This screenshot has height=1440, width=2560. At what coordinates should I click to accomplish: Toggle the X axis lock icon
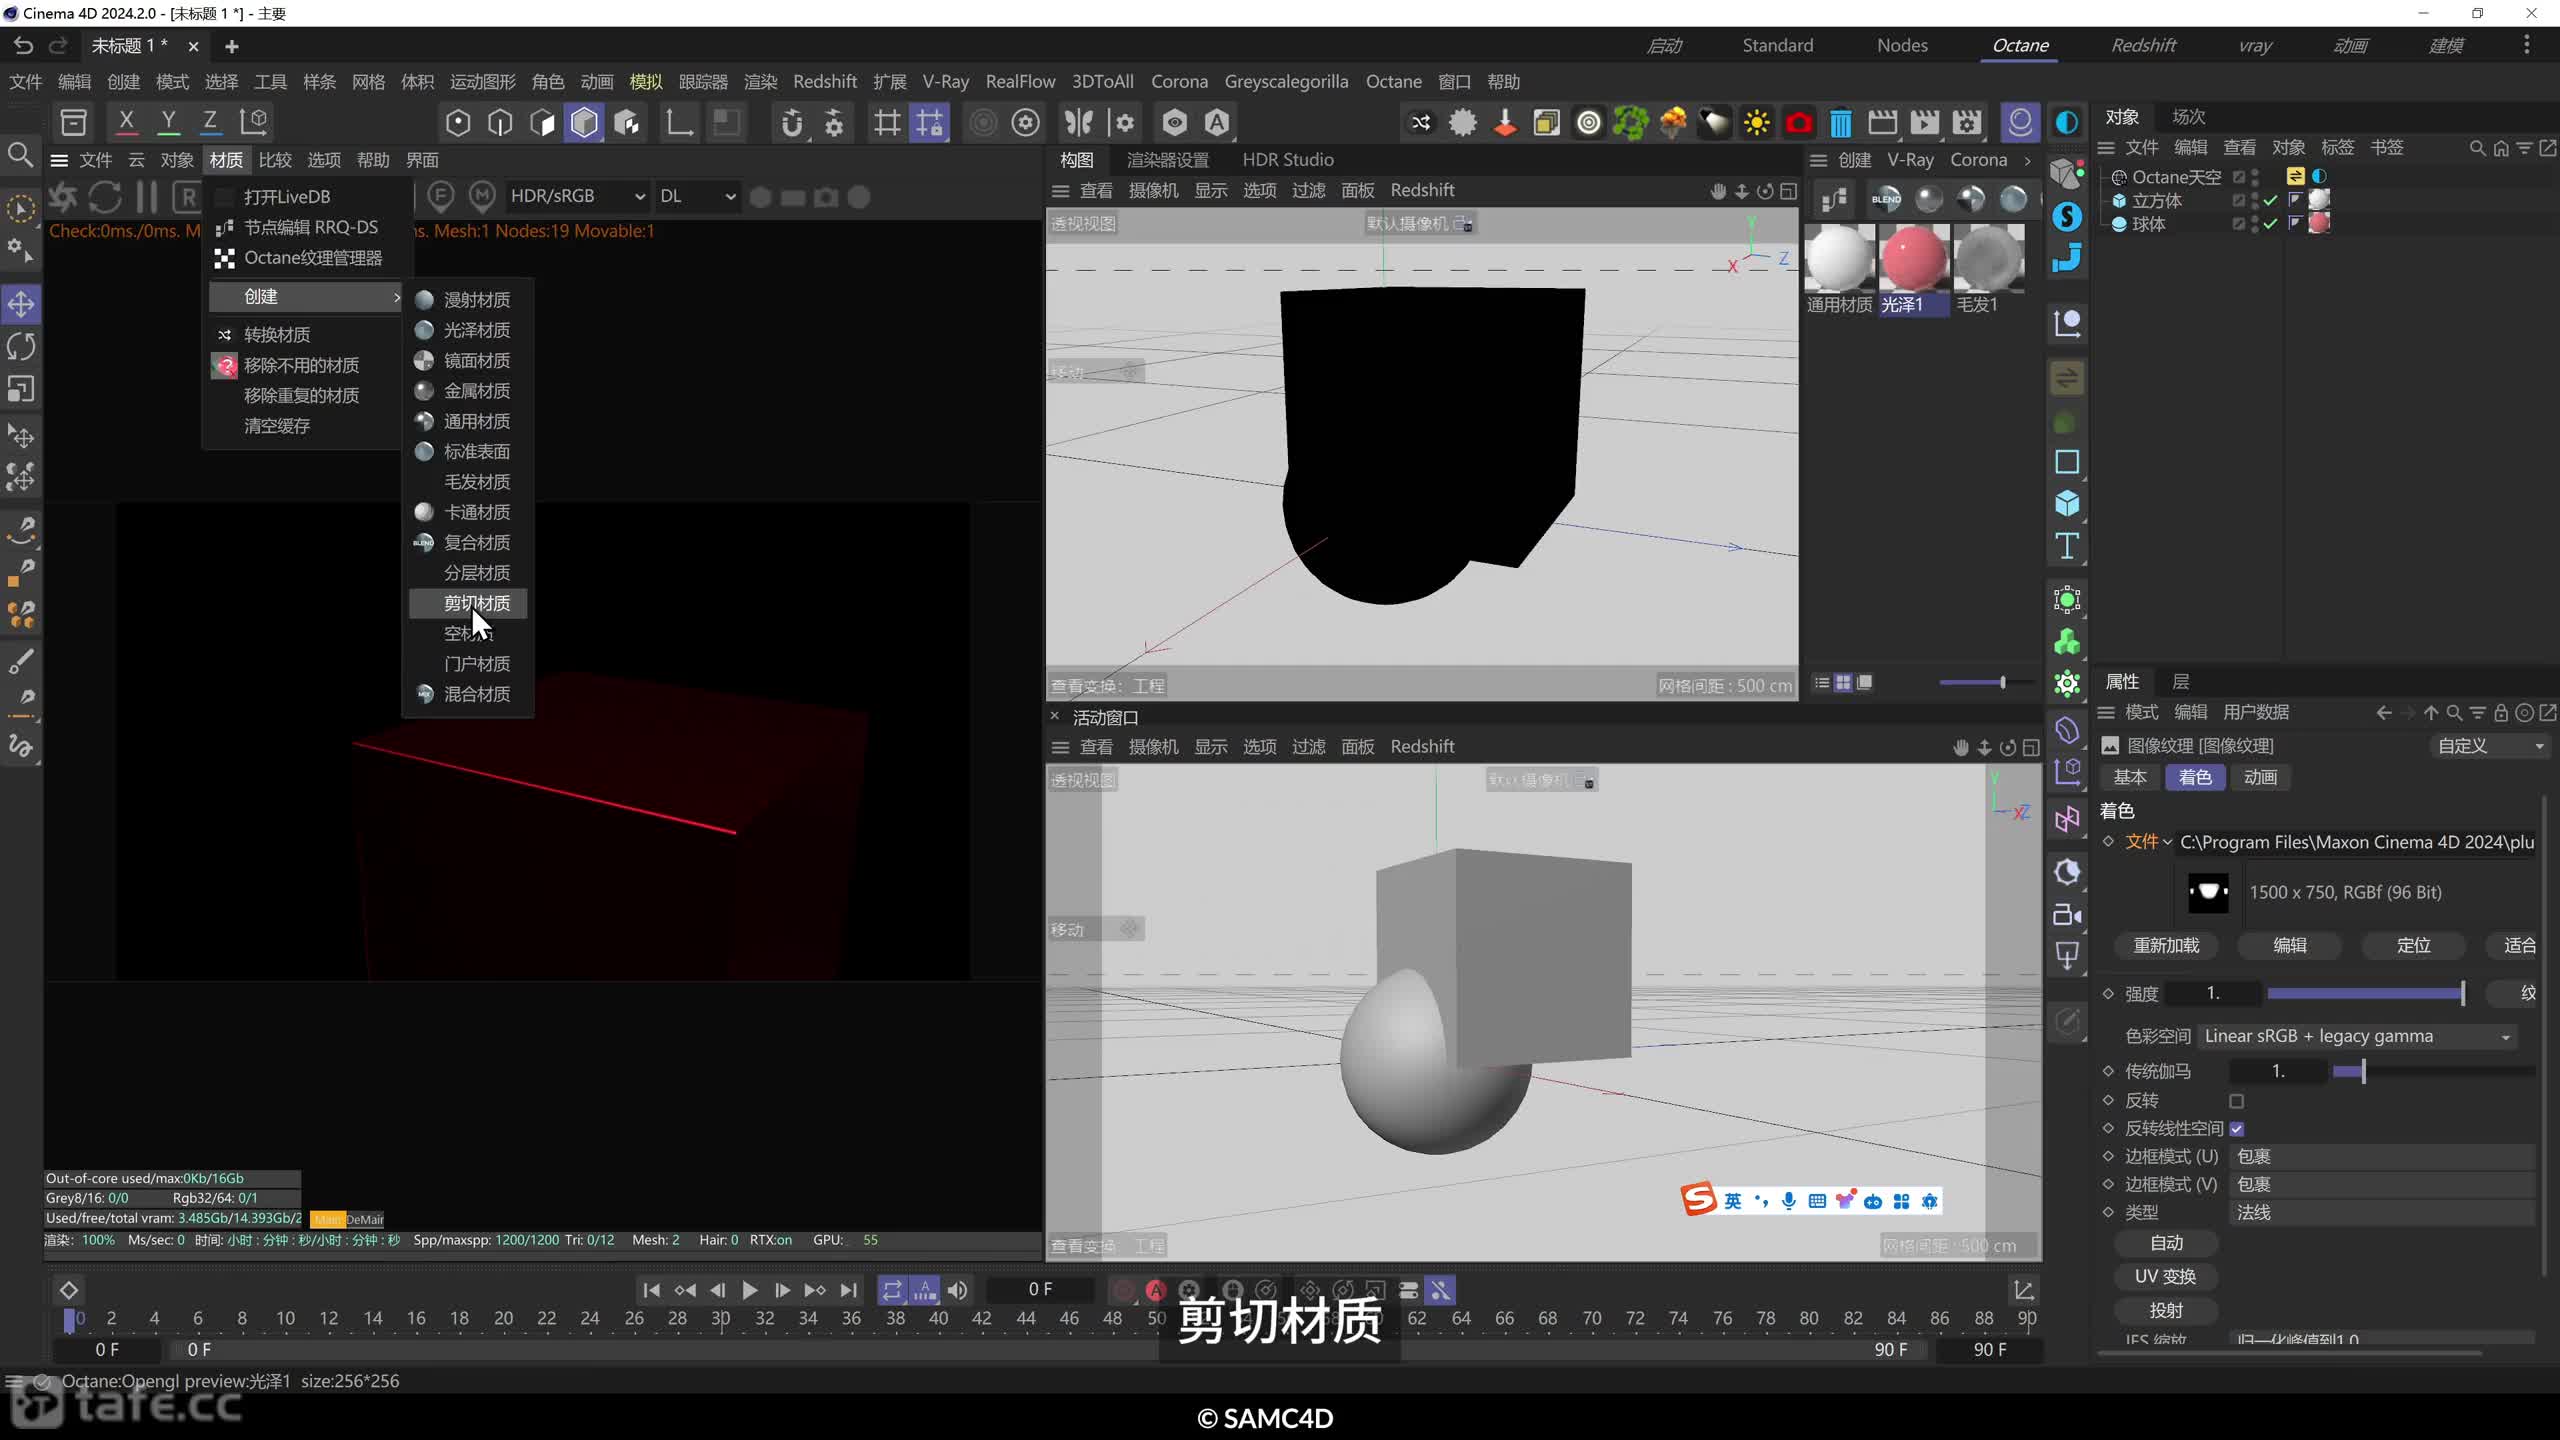(126, 122)
